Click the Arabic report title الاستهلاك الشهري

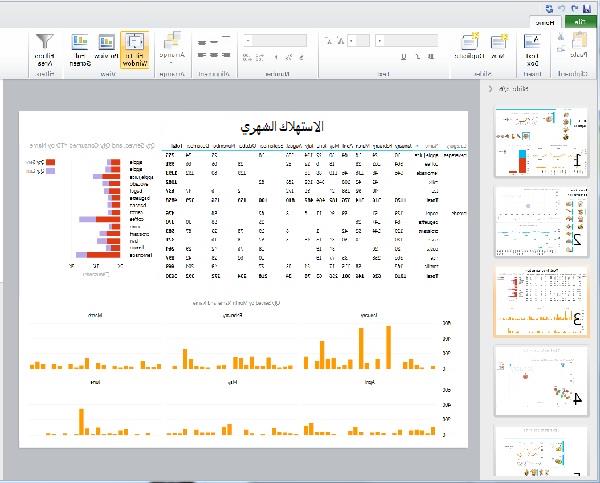point(282,127)
